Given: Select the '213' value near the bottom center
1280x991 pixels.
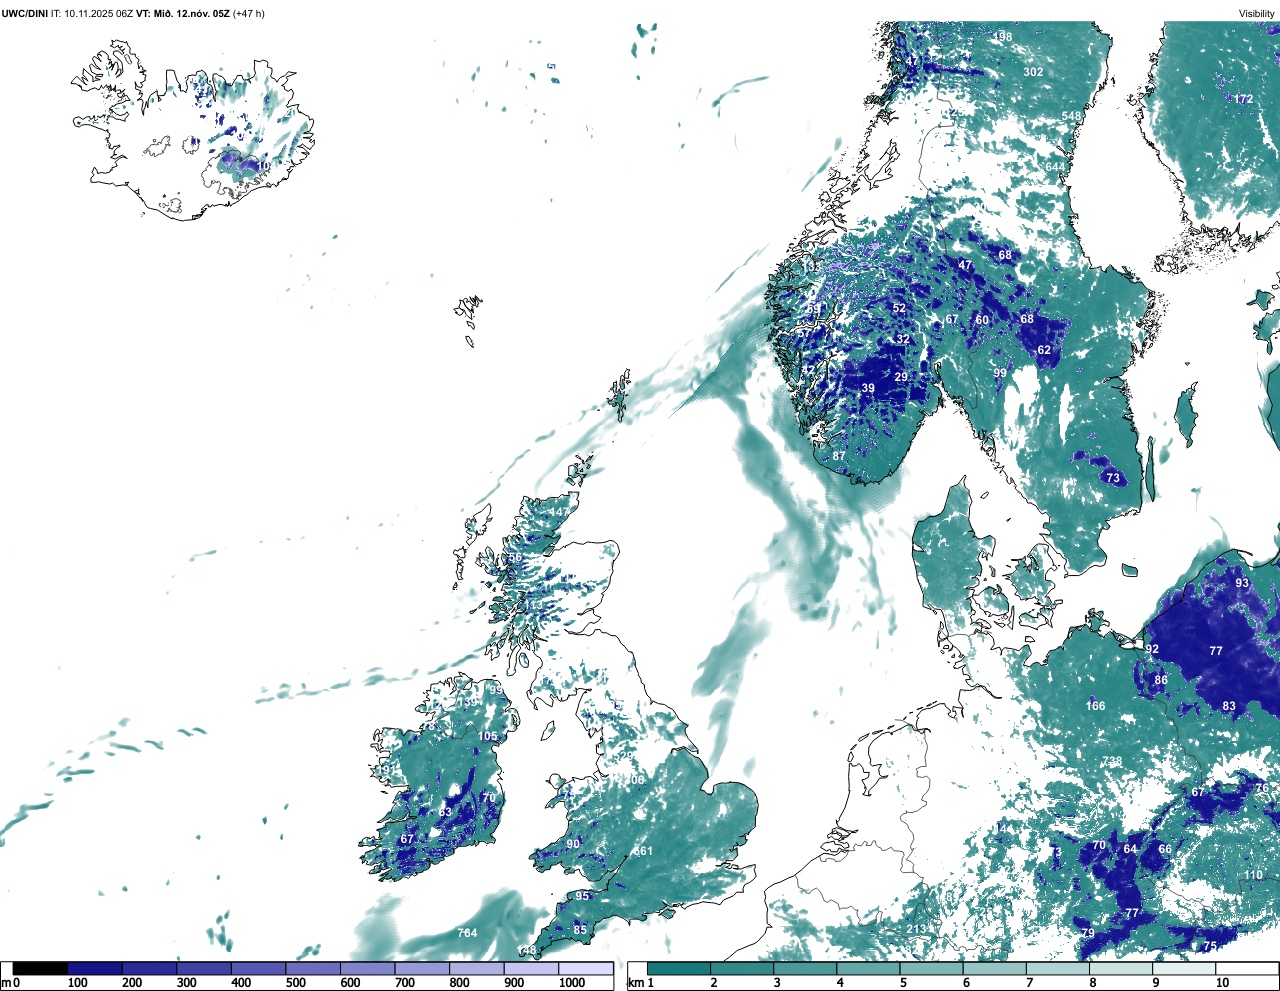Looking at the screenshot, I should pyautogui.click(x=916, y=930).
